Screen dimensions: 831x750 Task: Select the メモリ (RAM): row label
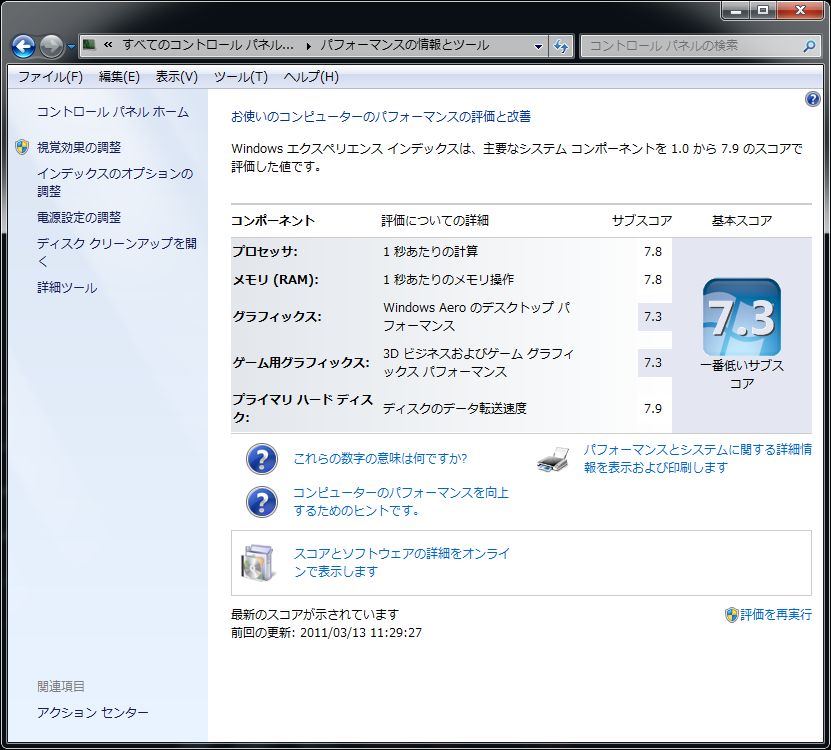pos(276,280)
